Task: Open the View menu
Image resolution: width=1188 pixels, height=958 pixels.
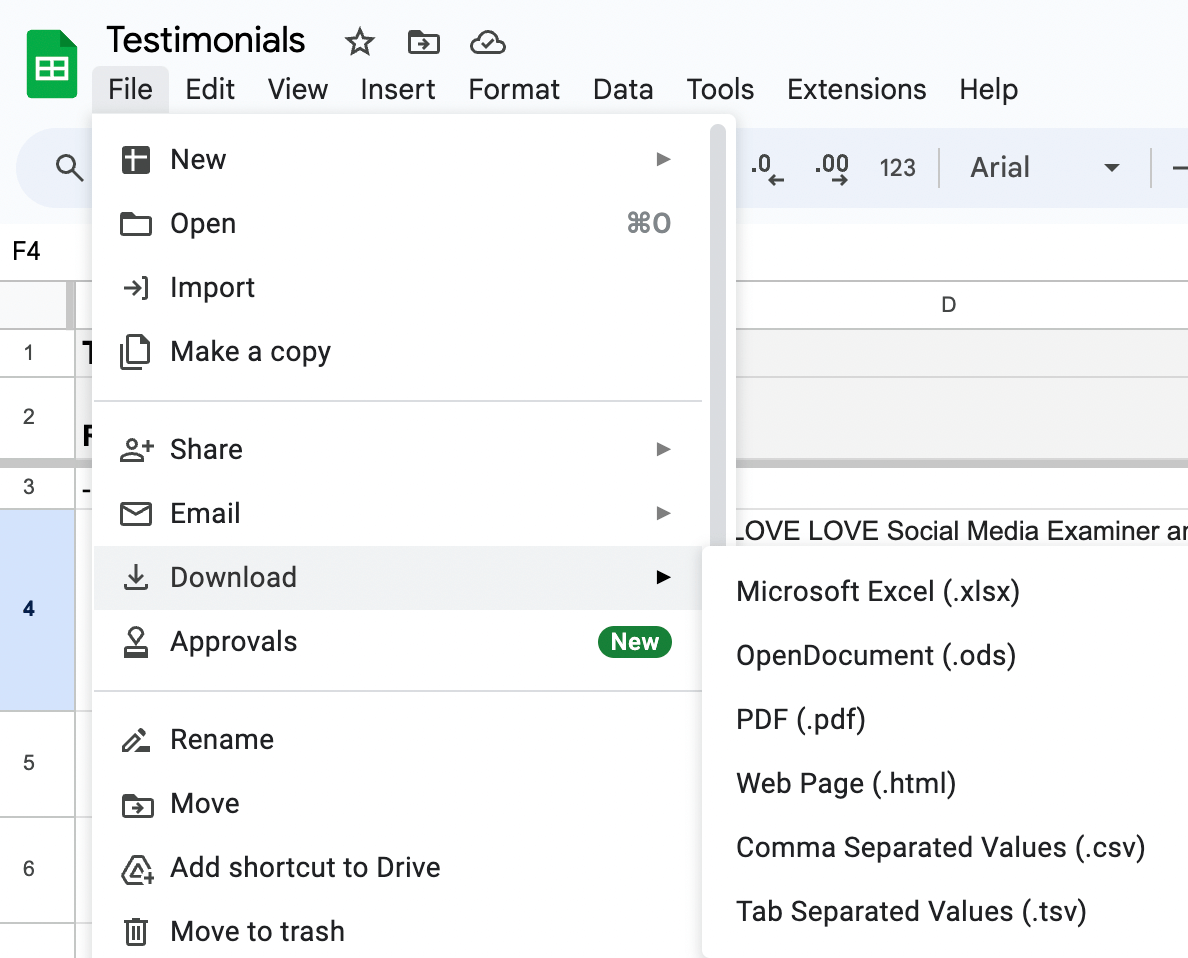Action: (x=298, y=89)
